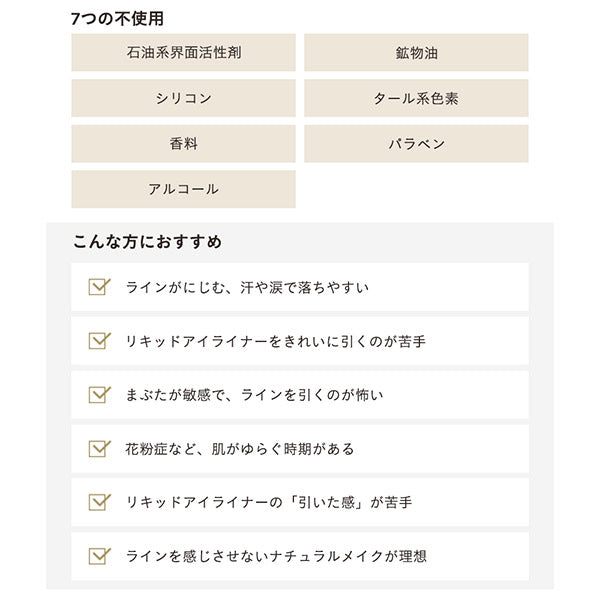
Task: Toggle checkbox beside まぶたが敏感で、ラインを引くのが怖い
Action: [x=99, y=395]
